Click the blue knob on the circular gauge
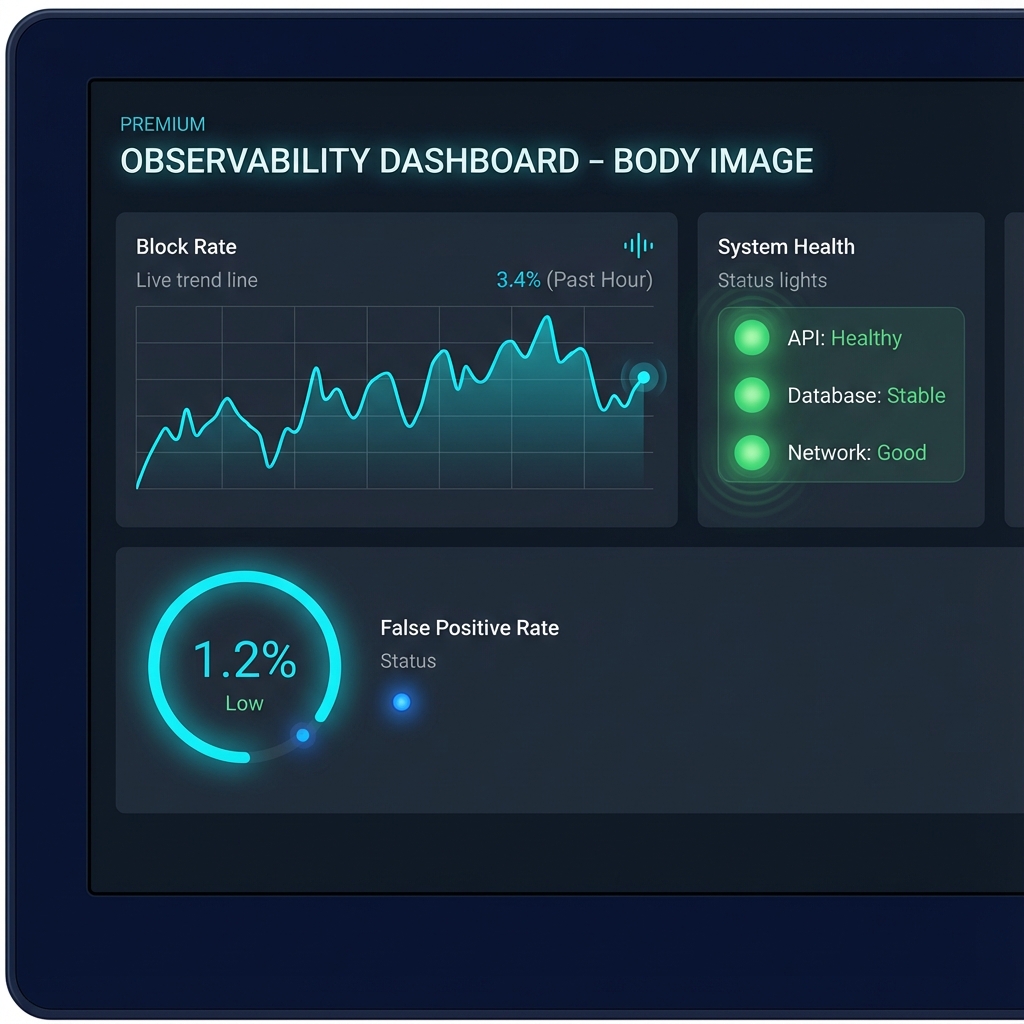The height and width of the screenshot is (1024, 1024). pos(303,735)
